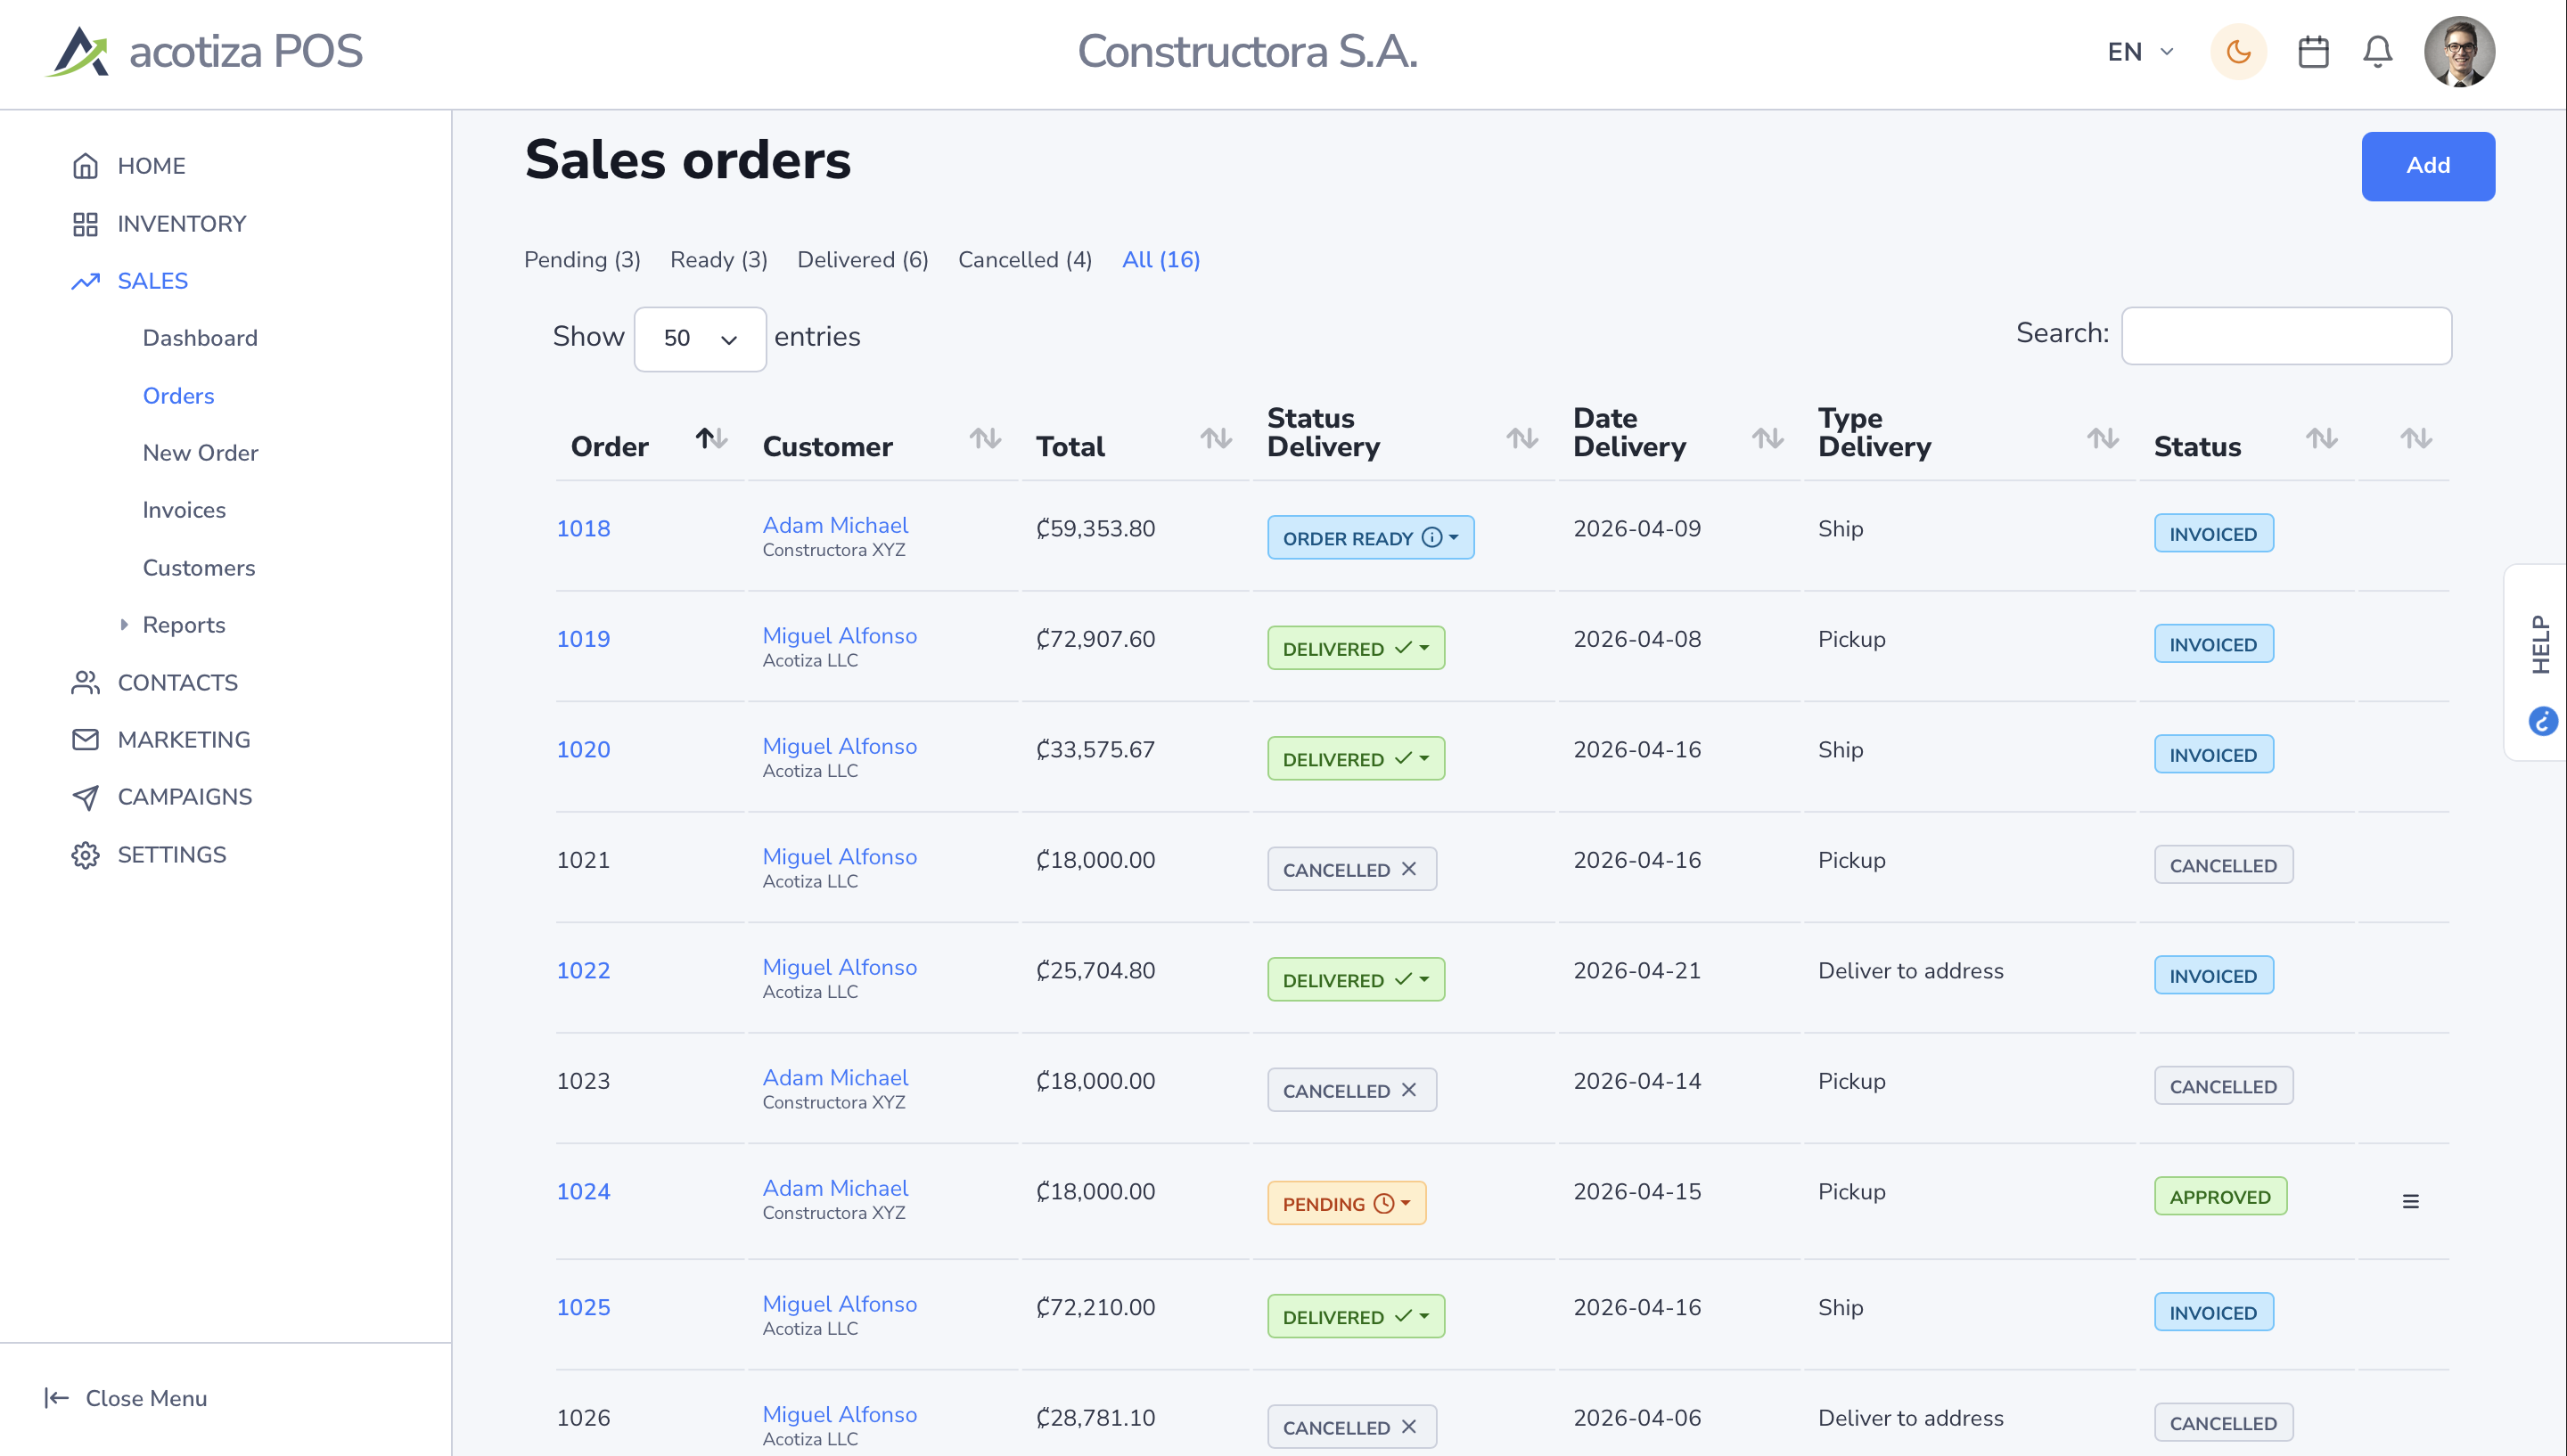Image resolution: width=2567 pixels, height=1456 pixels.
Task: Click Close Menu at sidebar bottom
Action: point(126,1397)
